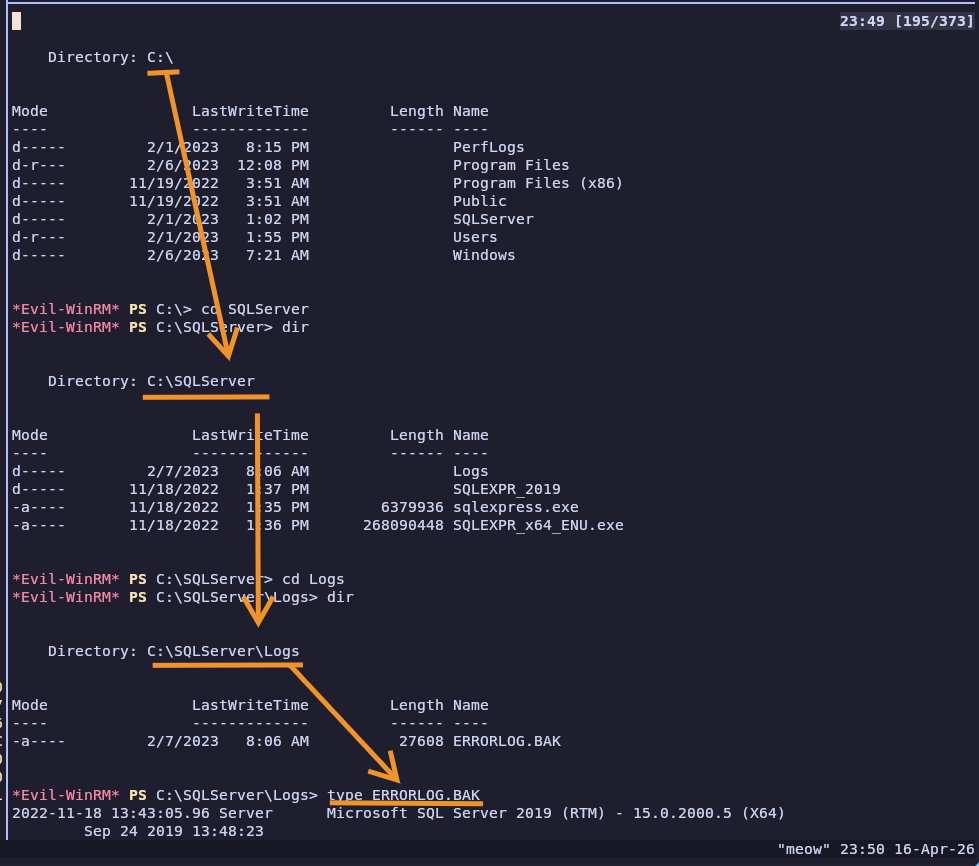Click the 'cd Logs' command text
Screen dimensions: 979x866
(313, 579)
